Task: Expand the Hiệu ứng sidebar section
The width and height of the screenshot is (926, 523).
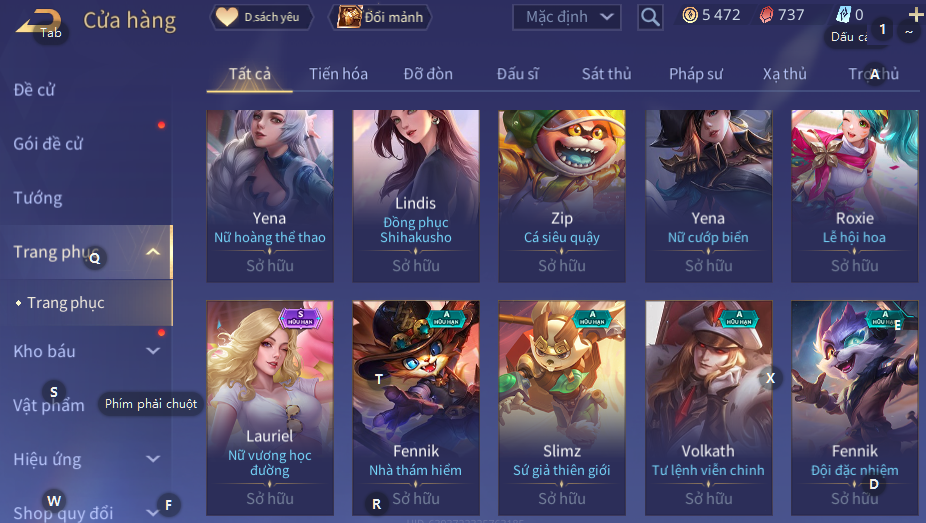Action: coord(153,459)
